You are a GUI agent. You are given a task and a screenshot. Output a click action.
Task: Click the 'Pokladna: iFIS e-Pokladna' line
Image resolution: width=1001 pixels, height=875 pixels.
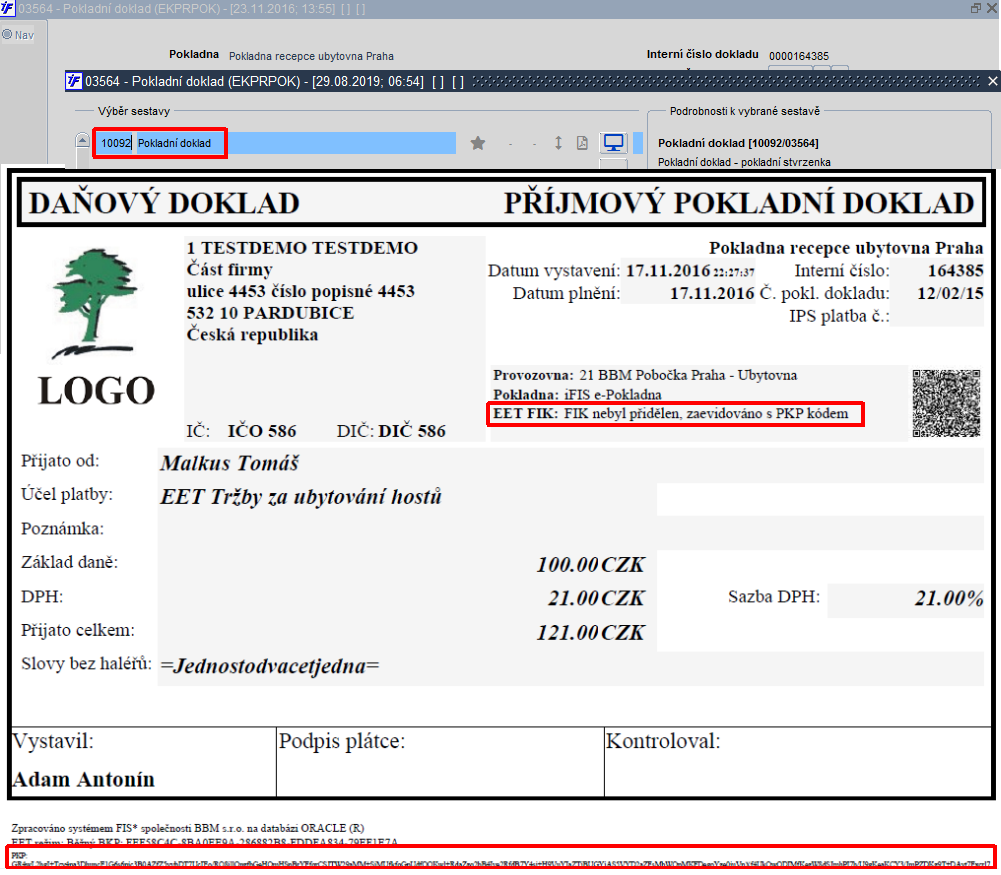(577, 394)
